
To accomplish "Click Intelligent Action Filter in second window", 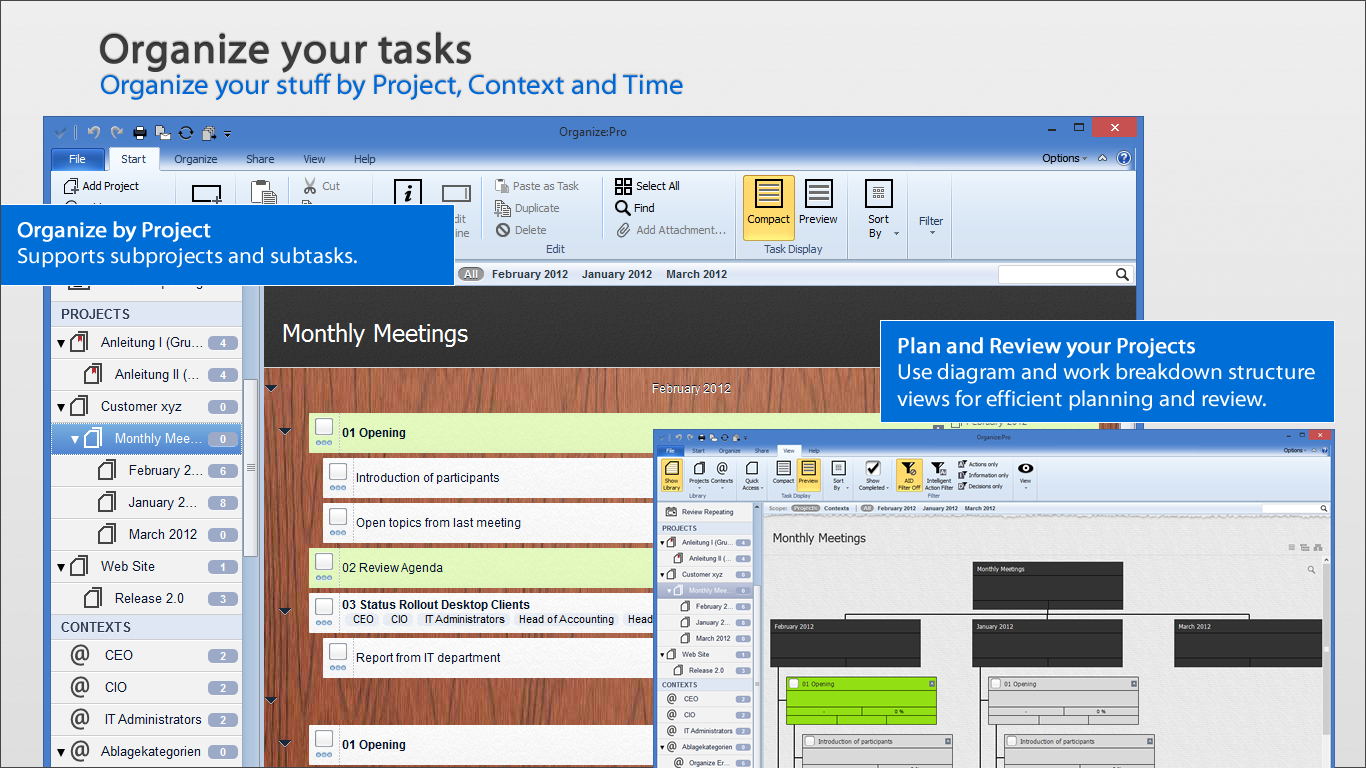I will click(939, 476).
